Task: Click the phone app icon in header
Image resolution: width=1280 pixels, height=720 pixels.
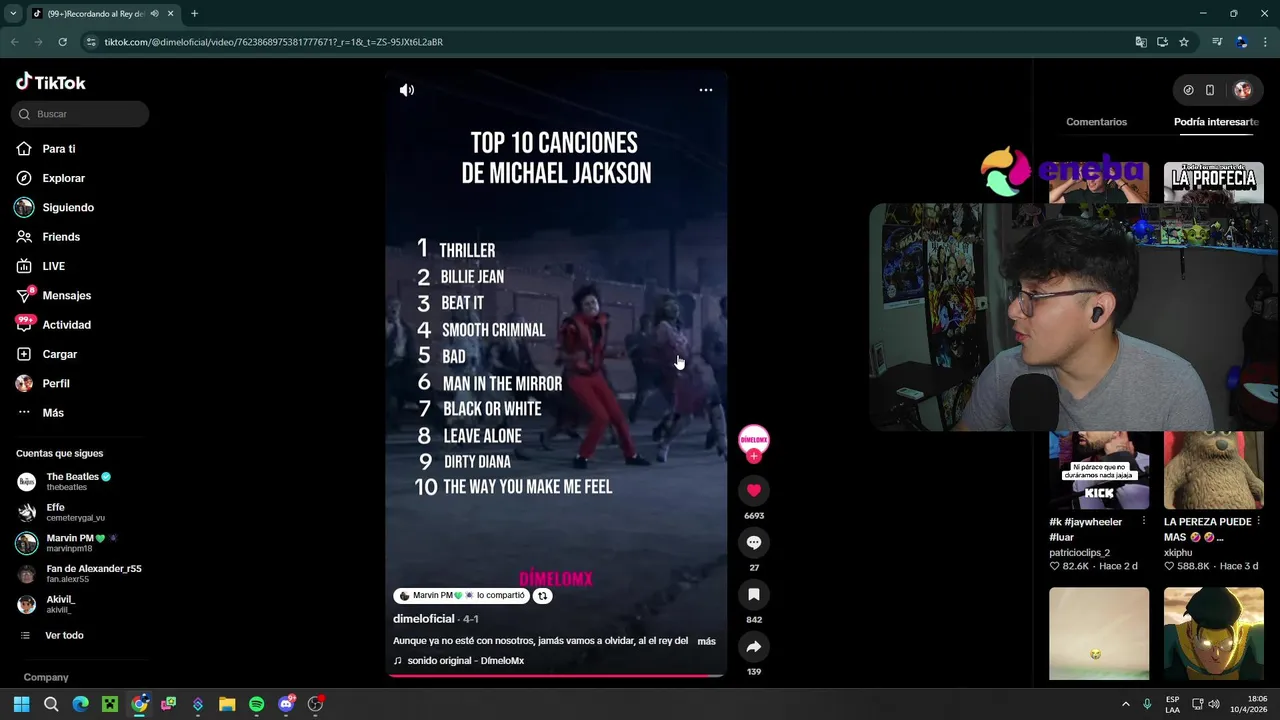Action: point(1210,90)
